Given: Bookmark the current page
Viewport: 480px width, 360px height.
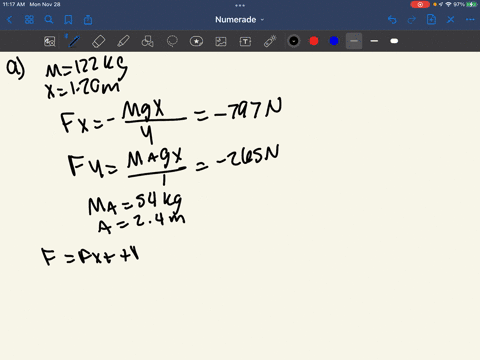Looking at the screenshot, I should pyautogui.click(x=68, y=20).
